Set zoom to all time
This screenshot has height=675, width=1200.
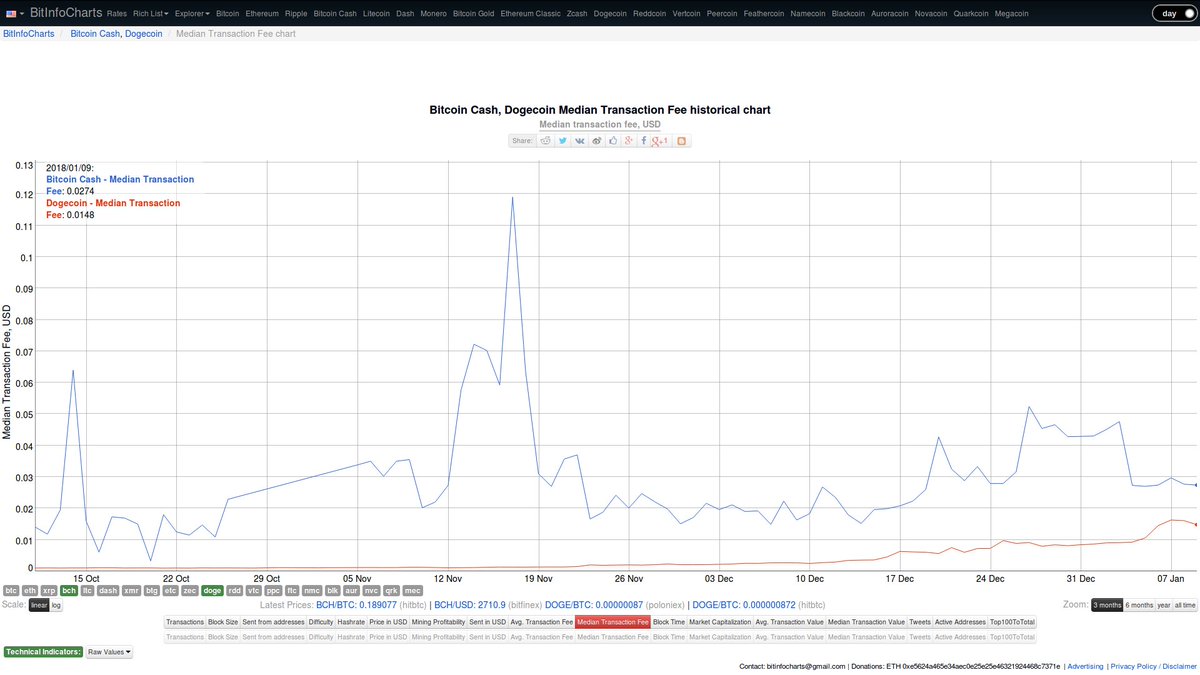click(1185, 605)
